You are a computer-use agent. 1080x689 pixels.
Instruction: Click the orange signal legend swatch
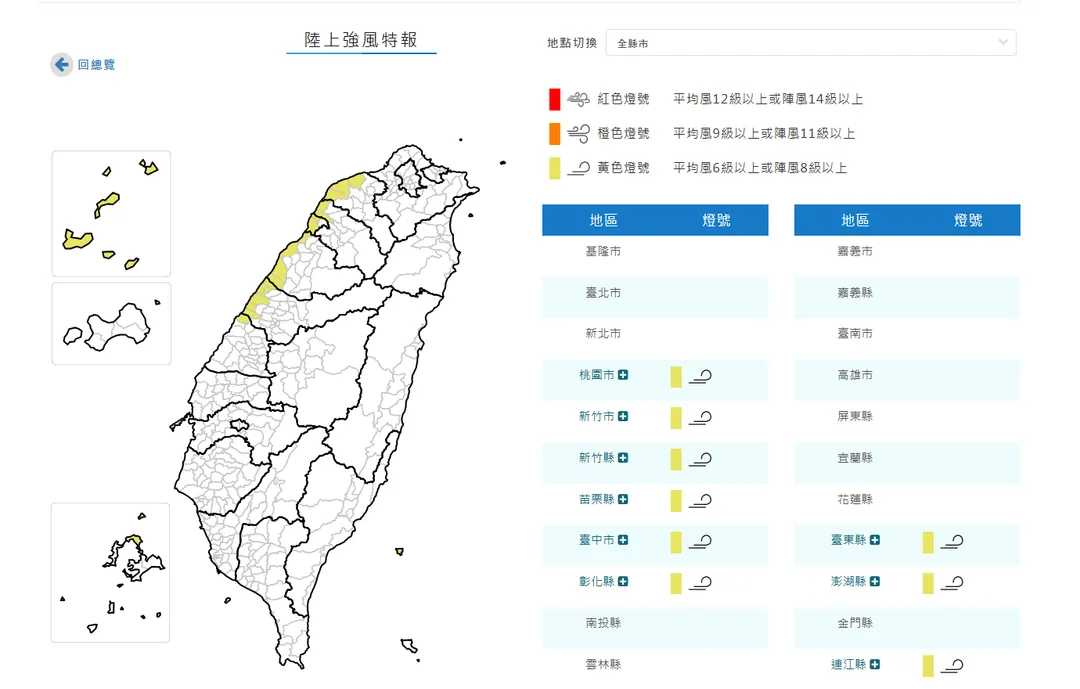click(554, 134)
